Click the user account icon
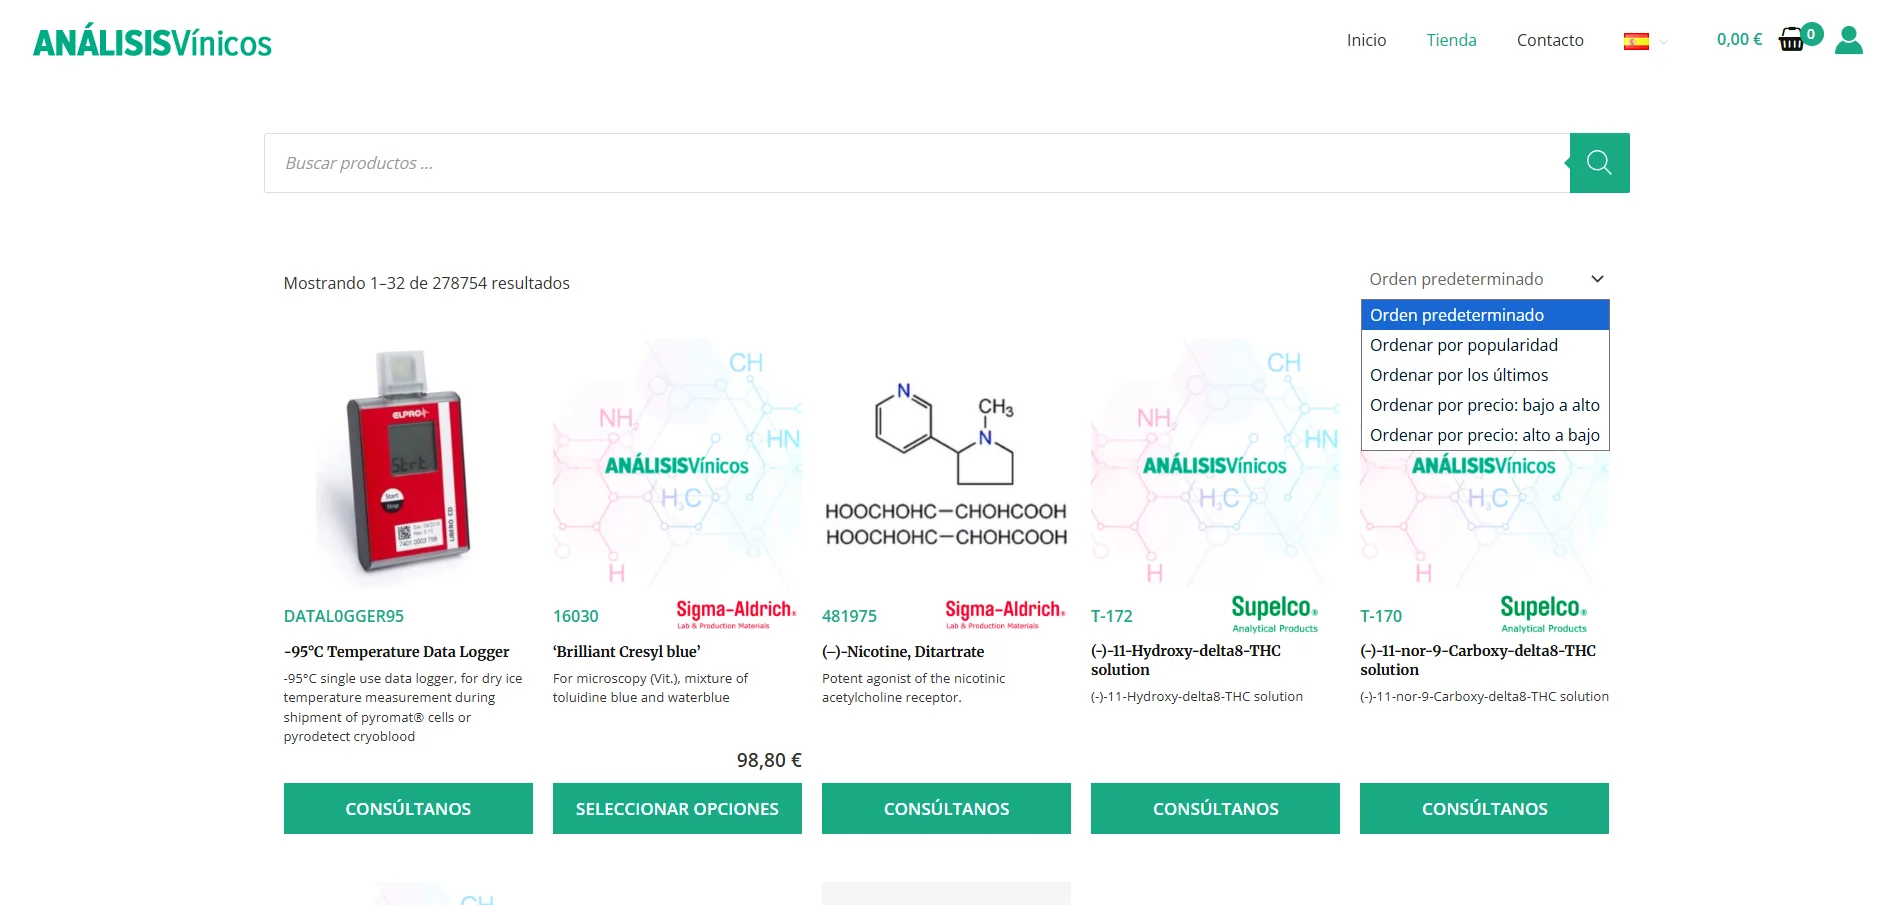 pos(1849,40)
